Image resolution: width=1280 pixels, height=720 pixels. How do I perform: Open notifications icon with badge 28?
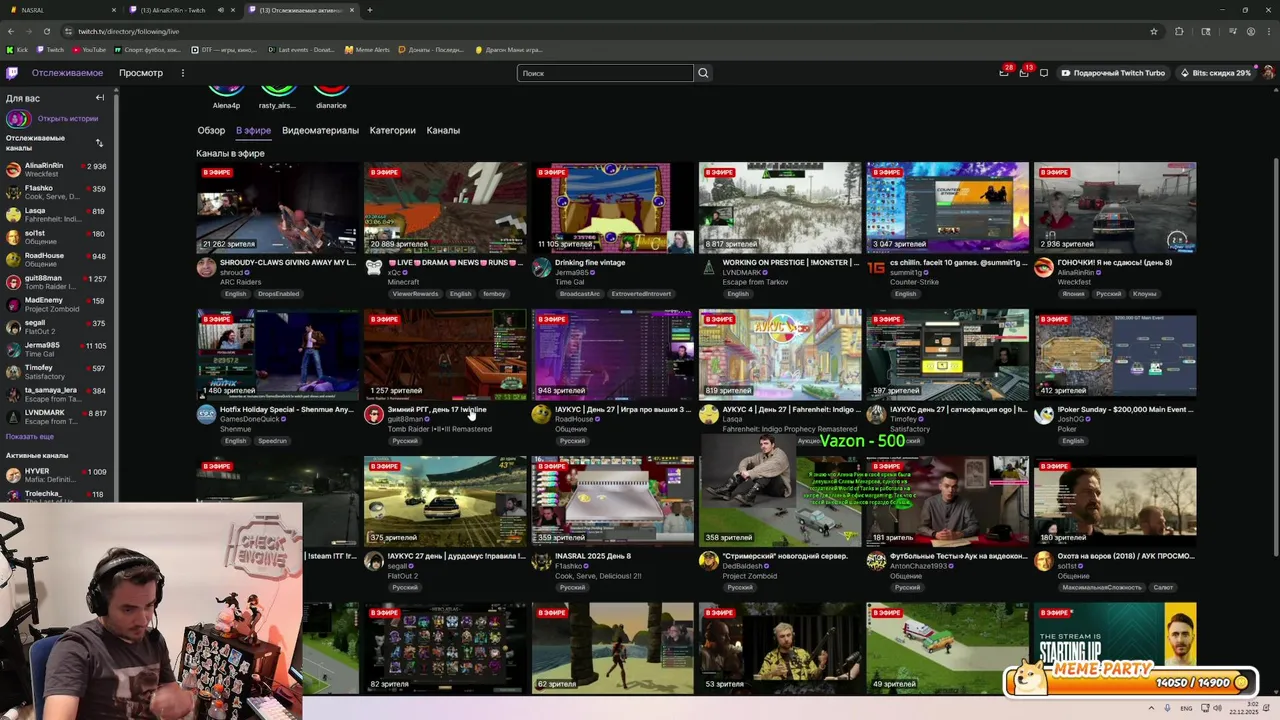1004,73
